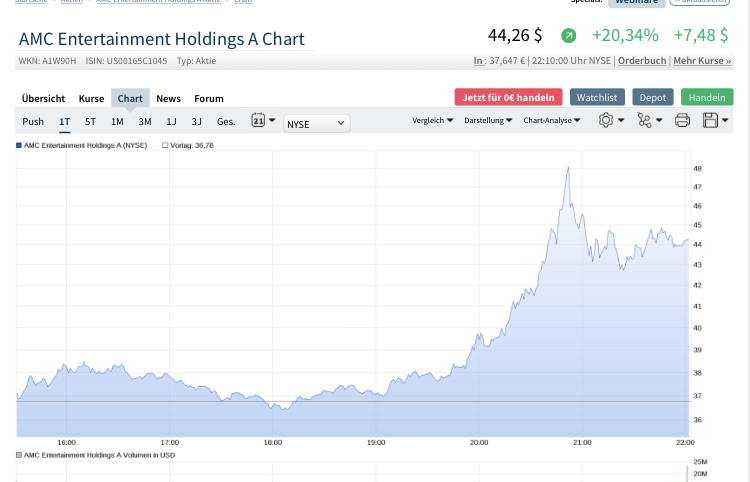Image resolution: width=750 pixels, height=482 pixels.
Task: Expand the Darstellung dropdown
Action: coord(488,121)
